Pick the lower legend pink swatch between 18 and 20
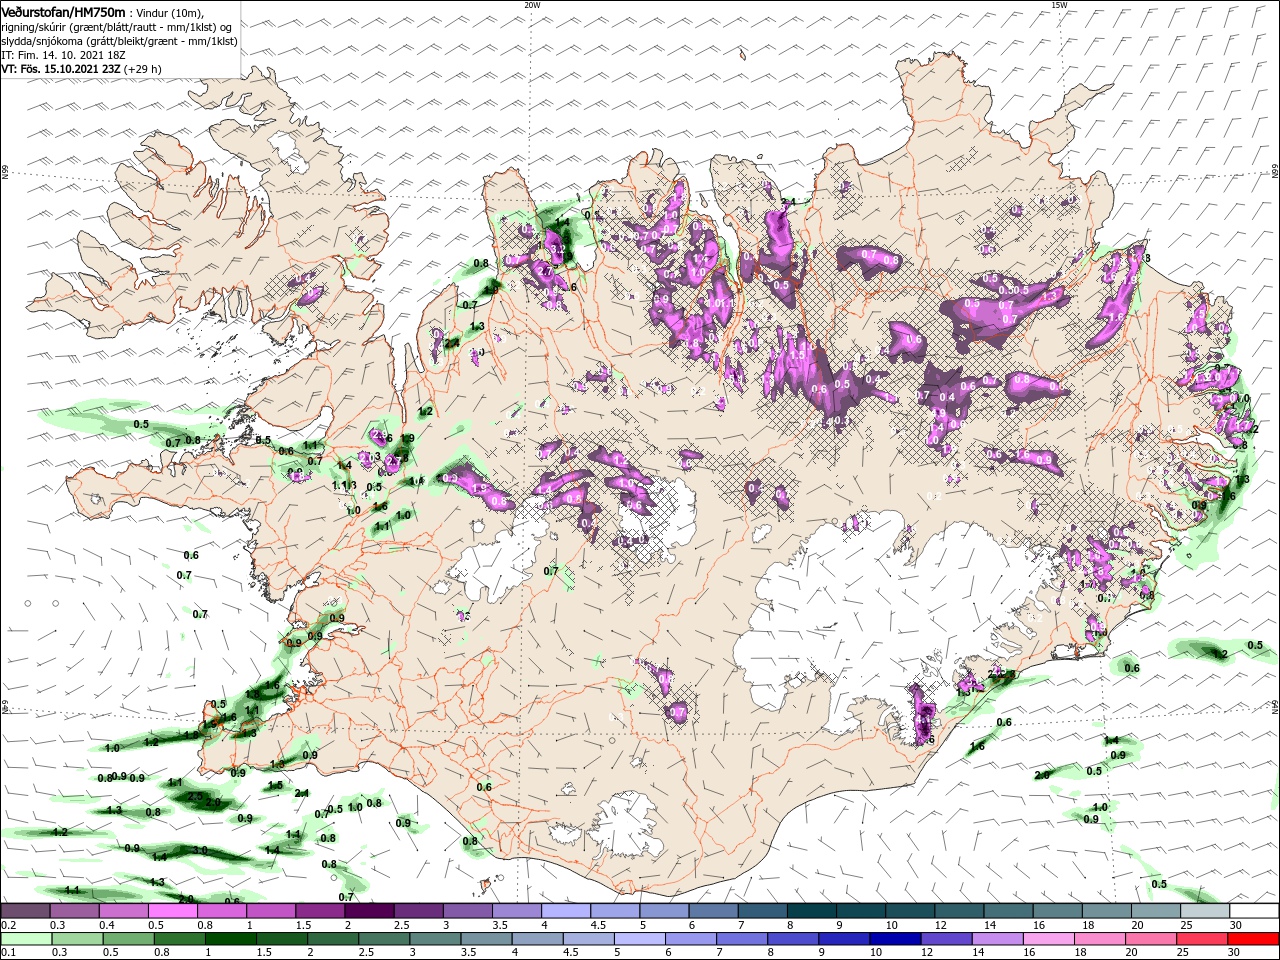Viewport: 1280px width, 960px height. click(x=1100, y=938)
